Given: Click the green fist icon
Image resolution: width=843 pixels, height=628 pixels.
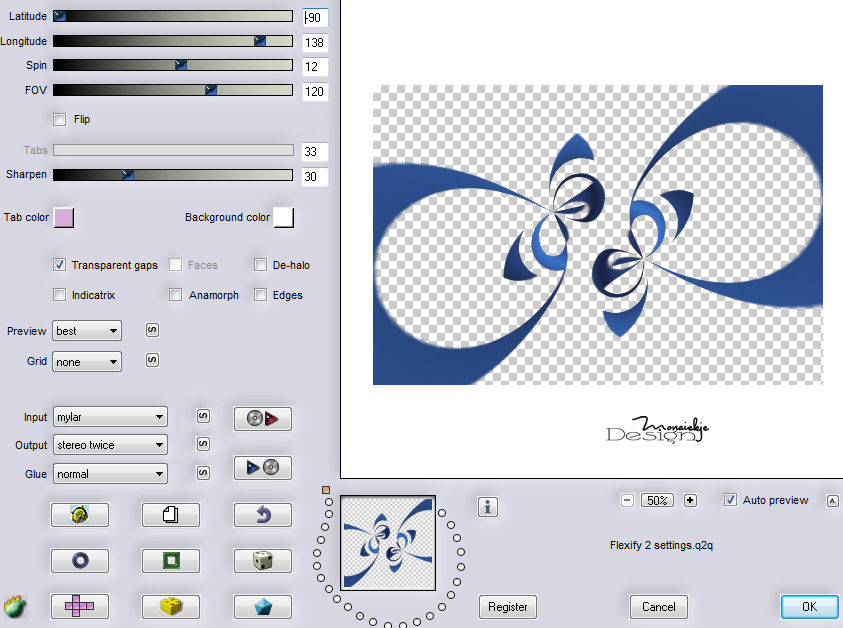Looking at the screenshot, I should (15, 606).
